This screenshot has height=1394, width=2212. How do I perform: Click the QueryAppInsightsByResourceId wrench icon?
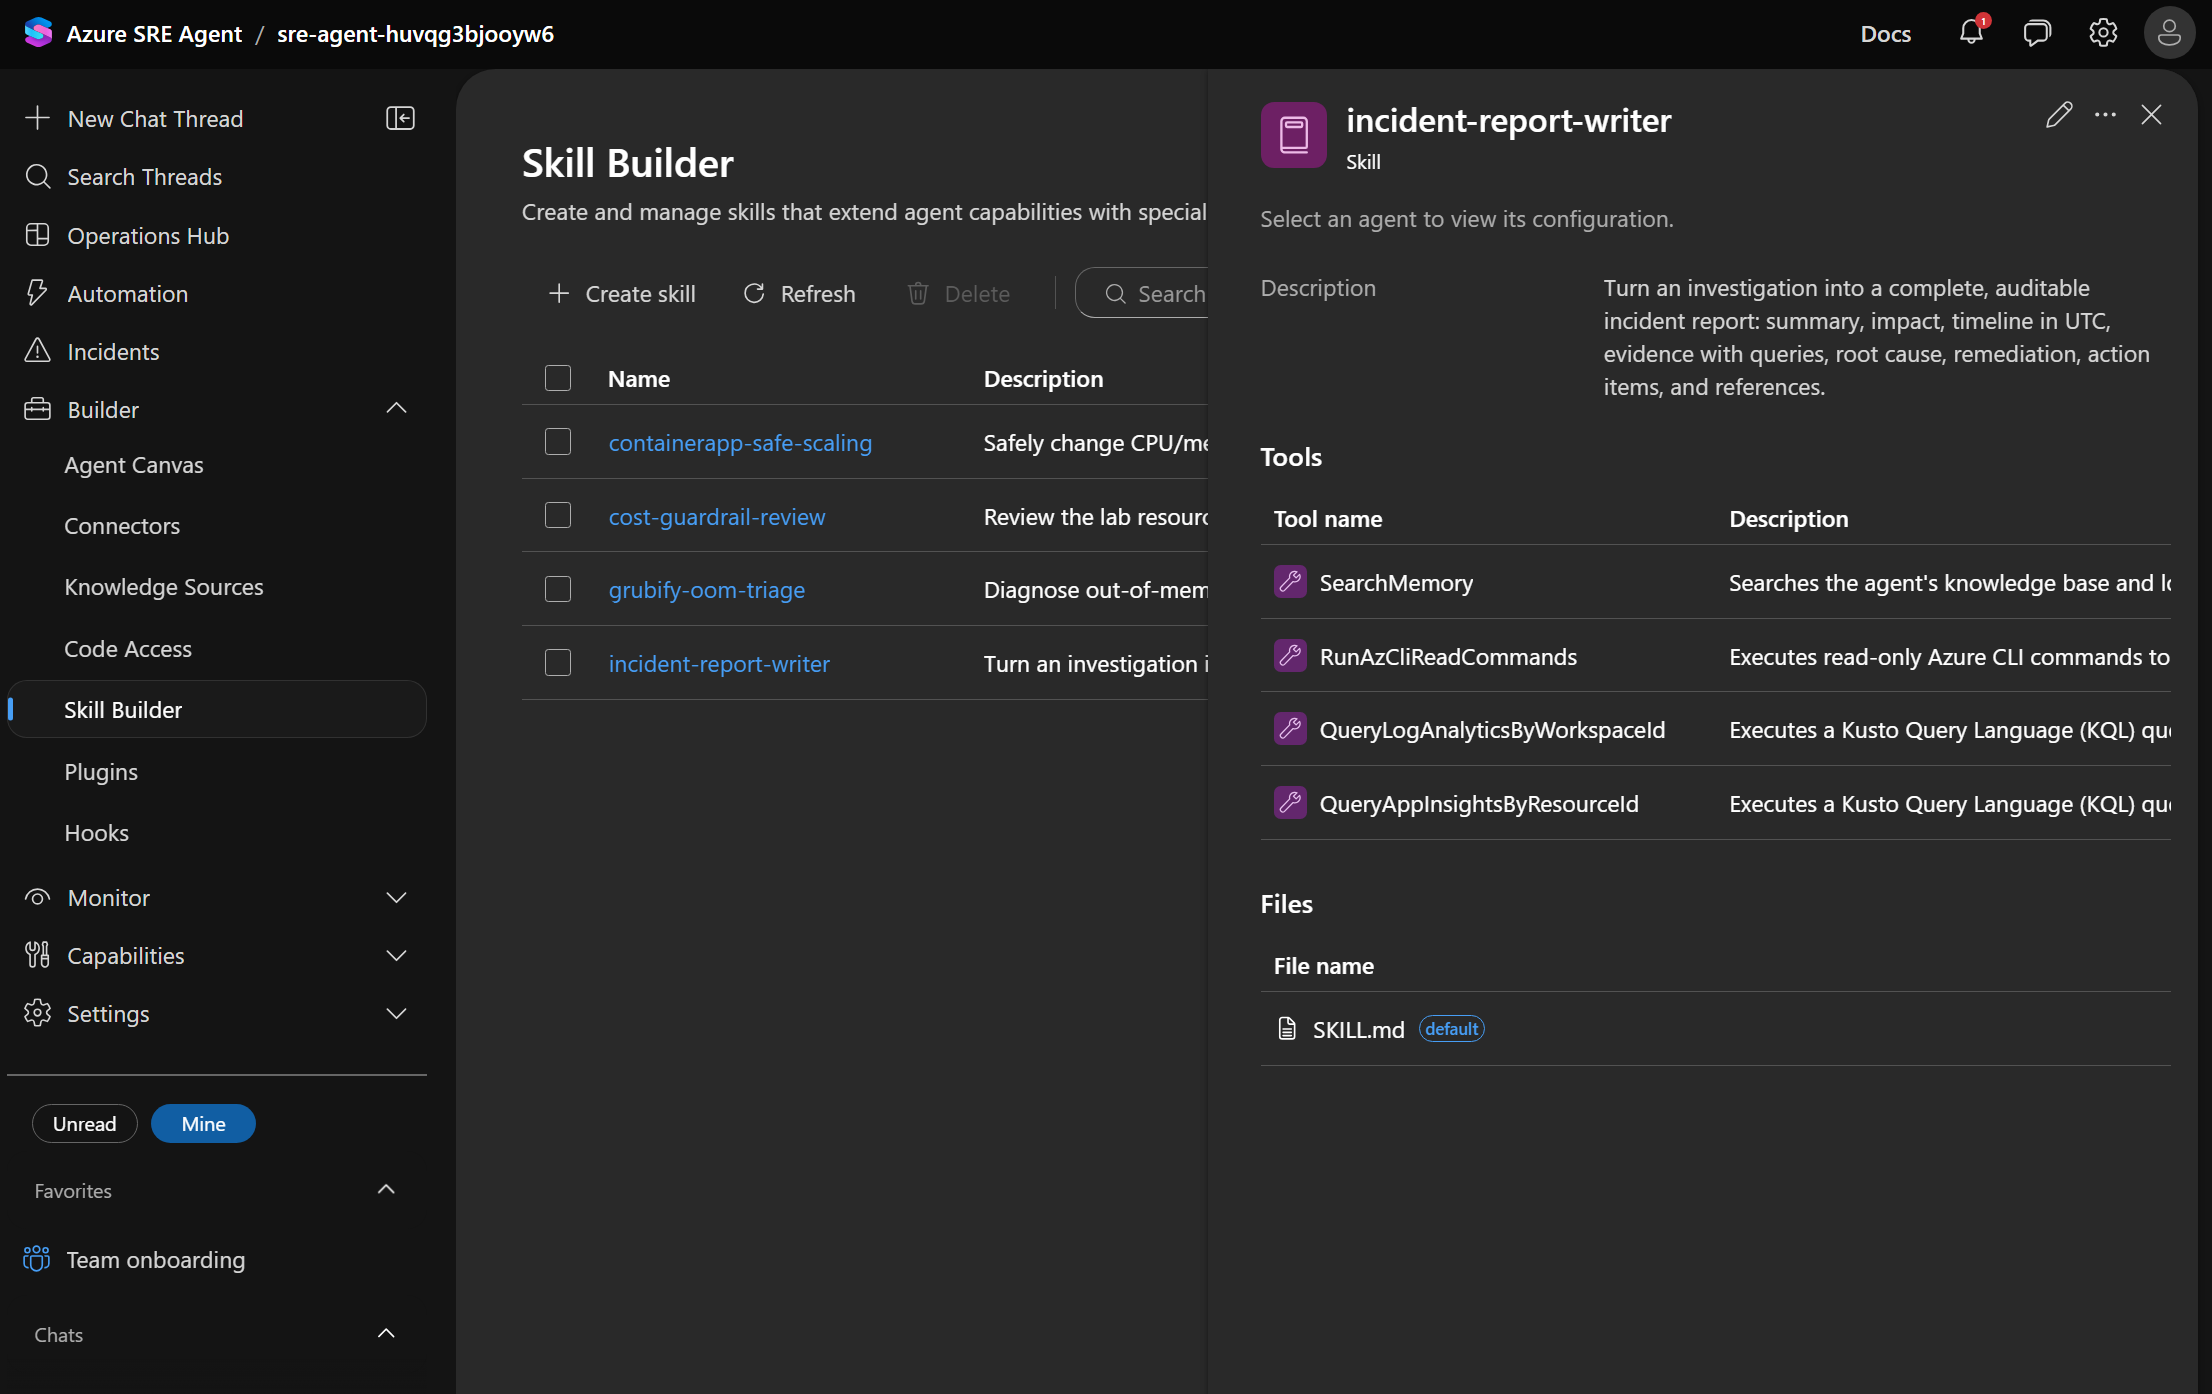coord(1290,802)
